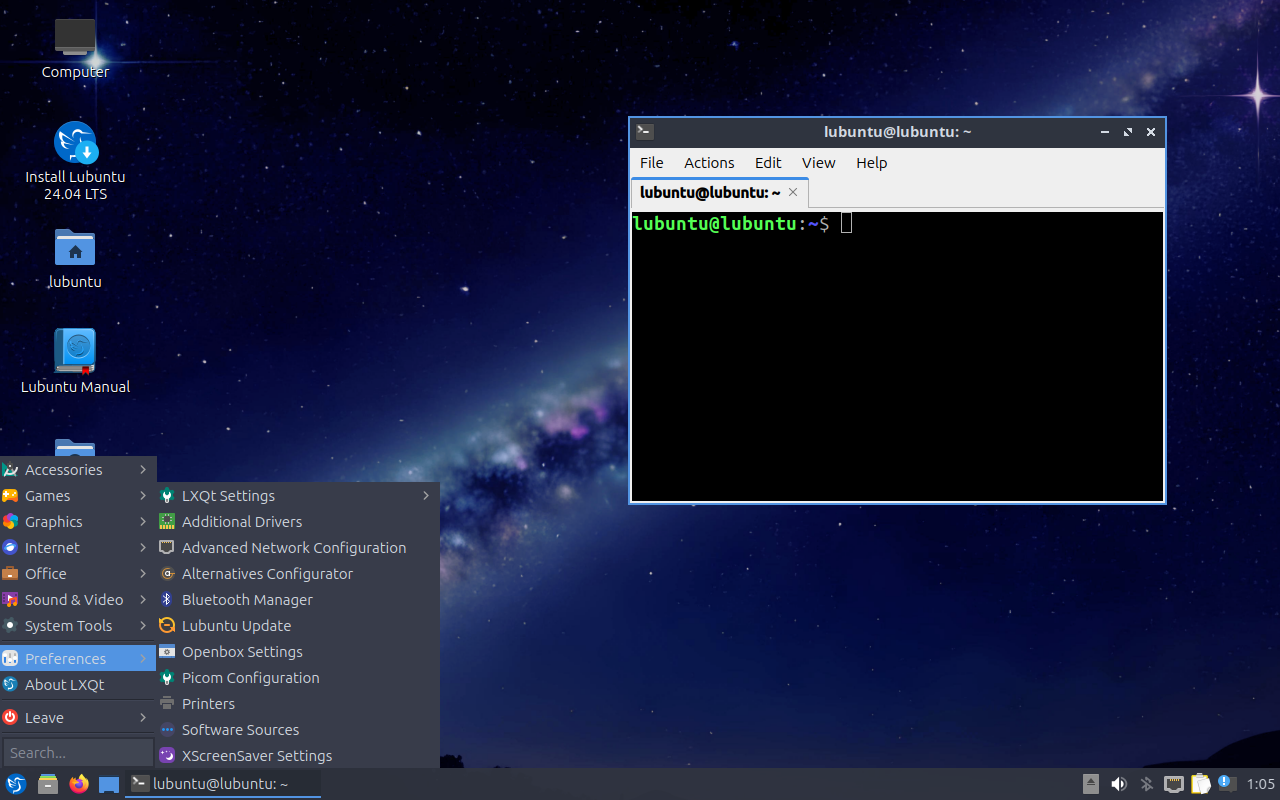Expand the System Tools category
Image resolution: width=1280 pixels, height=800 pixels.
77,626
